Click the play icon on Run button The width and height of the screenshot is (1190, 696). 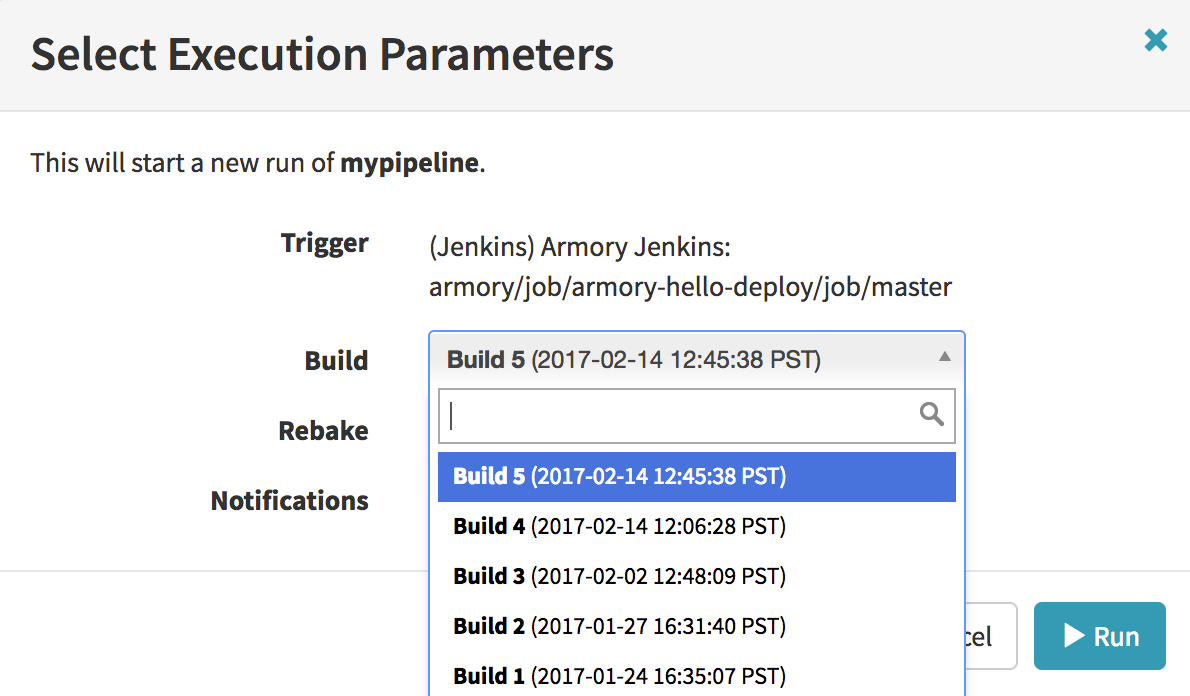[x=1074, y=636]
